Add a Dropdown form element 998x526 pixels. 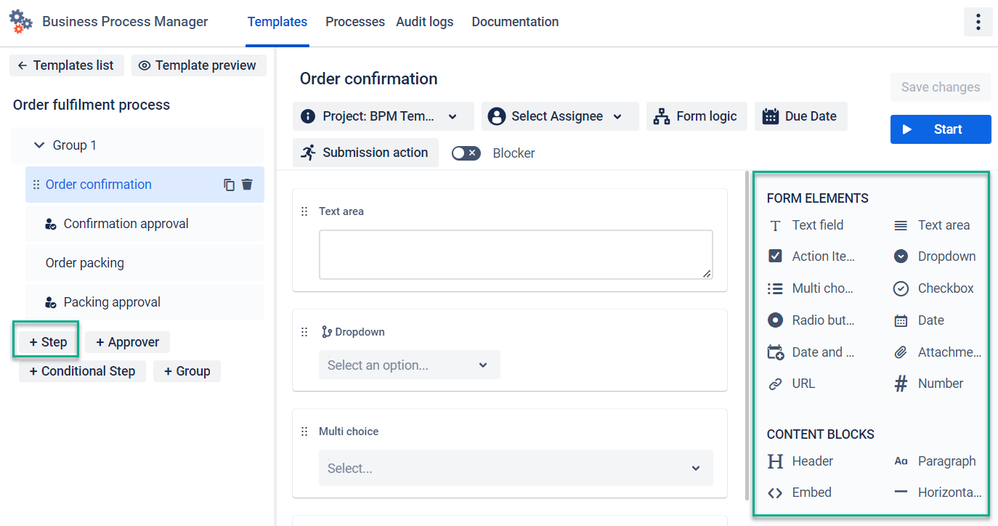point(936,256)
